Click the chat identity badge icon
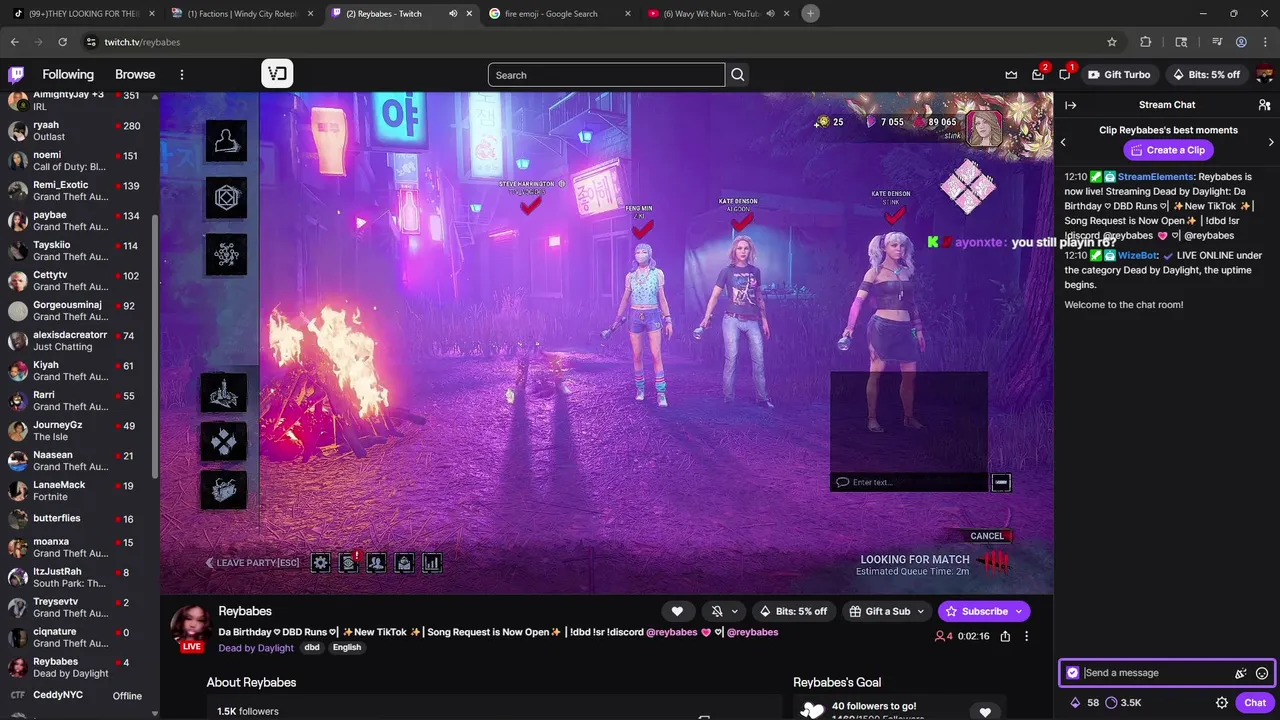 pyautogui.click(x=1073, y=673)
